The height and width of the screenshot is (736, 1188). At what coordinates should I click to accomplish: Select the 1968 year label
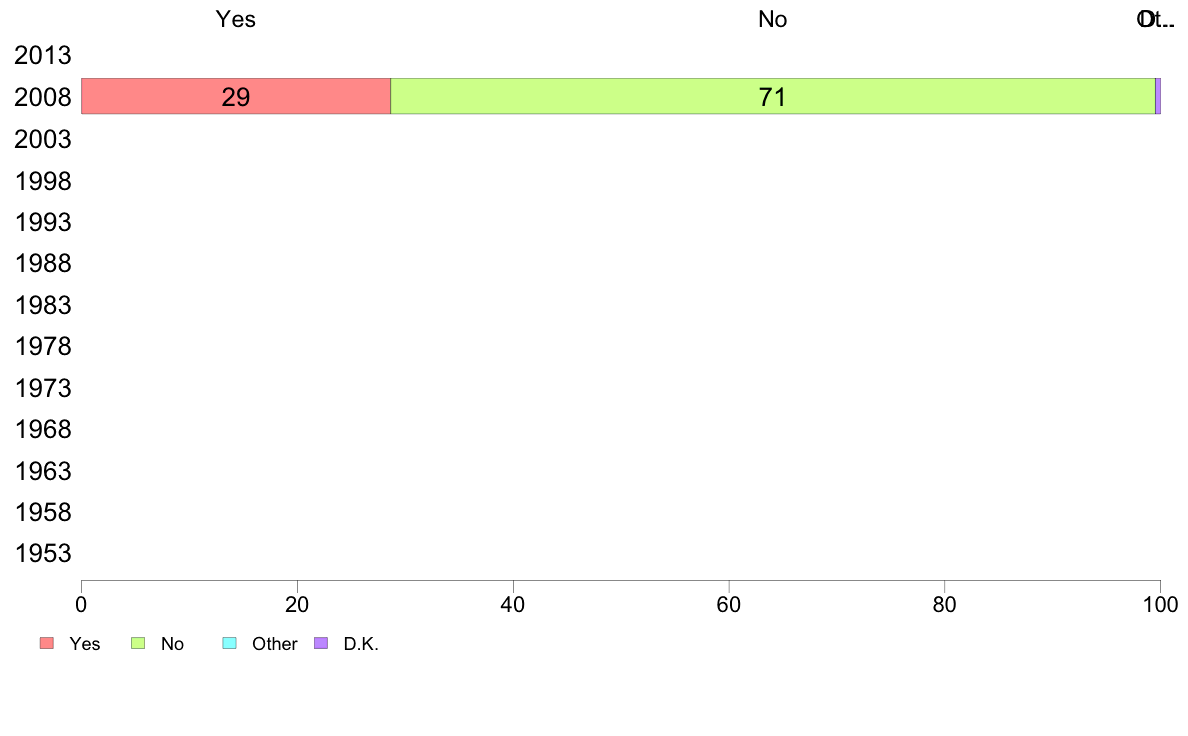pos(42,430)
